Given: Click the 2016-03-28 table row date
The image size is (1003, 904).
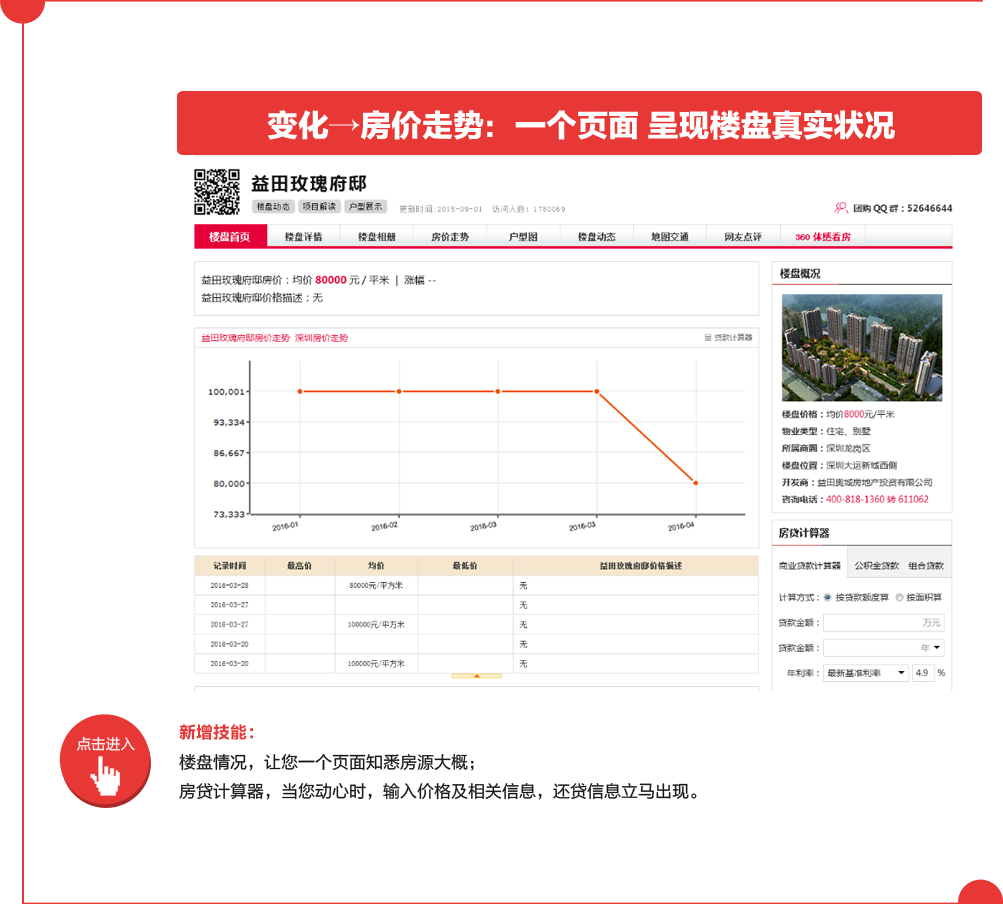Looking at the screenshot, I should click(x=230, y=585).
